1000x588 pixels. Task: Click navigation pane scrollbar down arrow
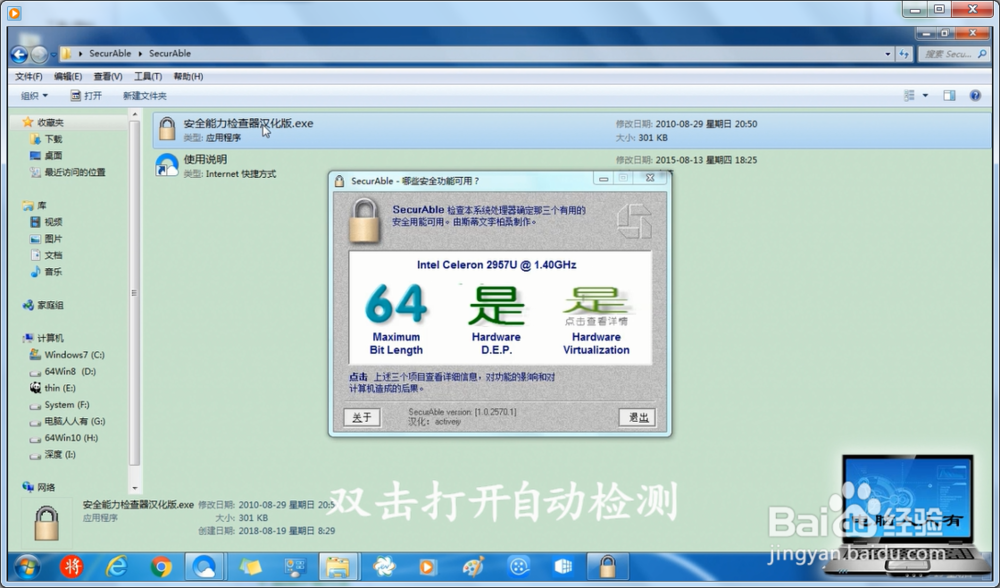tap(134, 488)
